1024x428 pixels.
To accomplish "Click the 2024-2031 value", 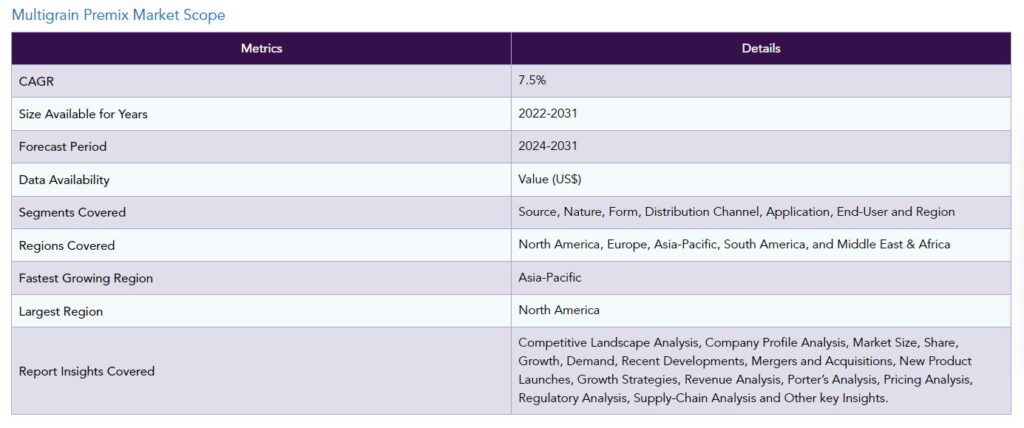I will [548, 146].
